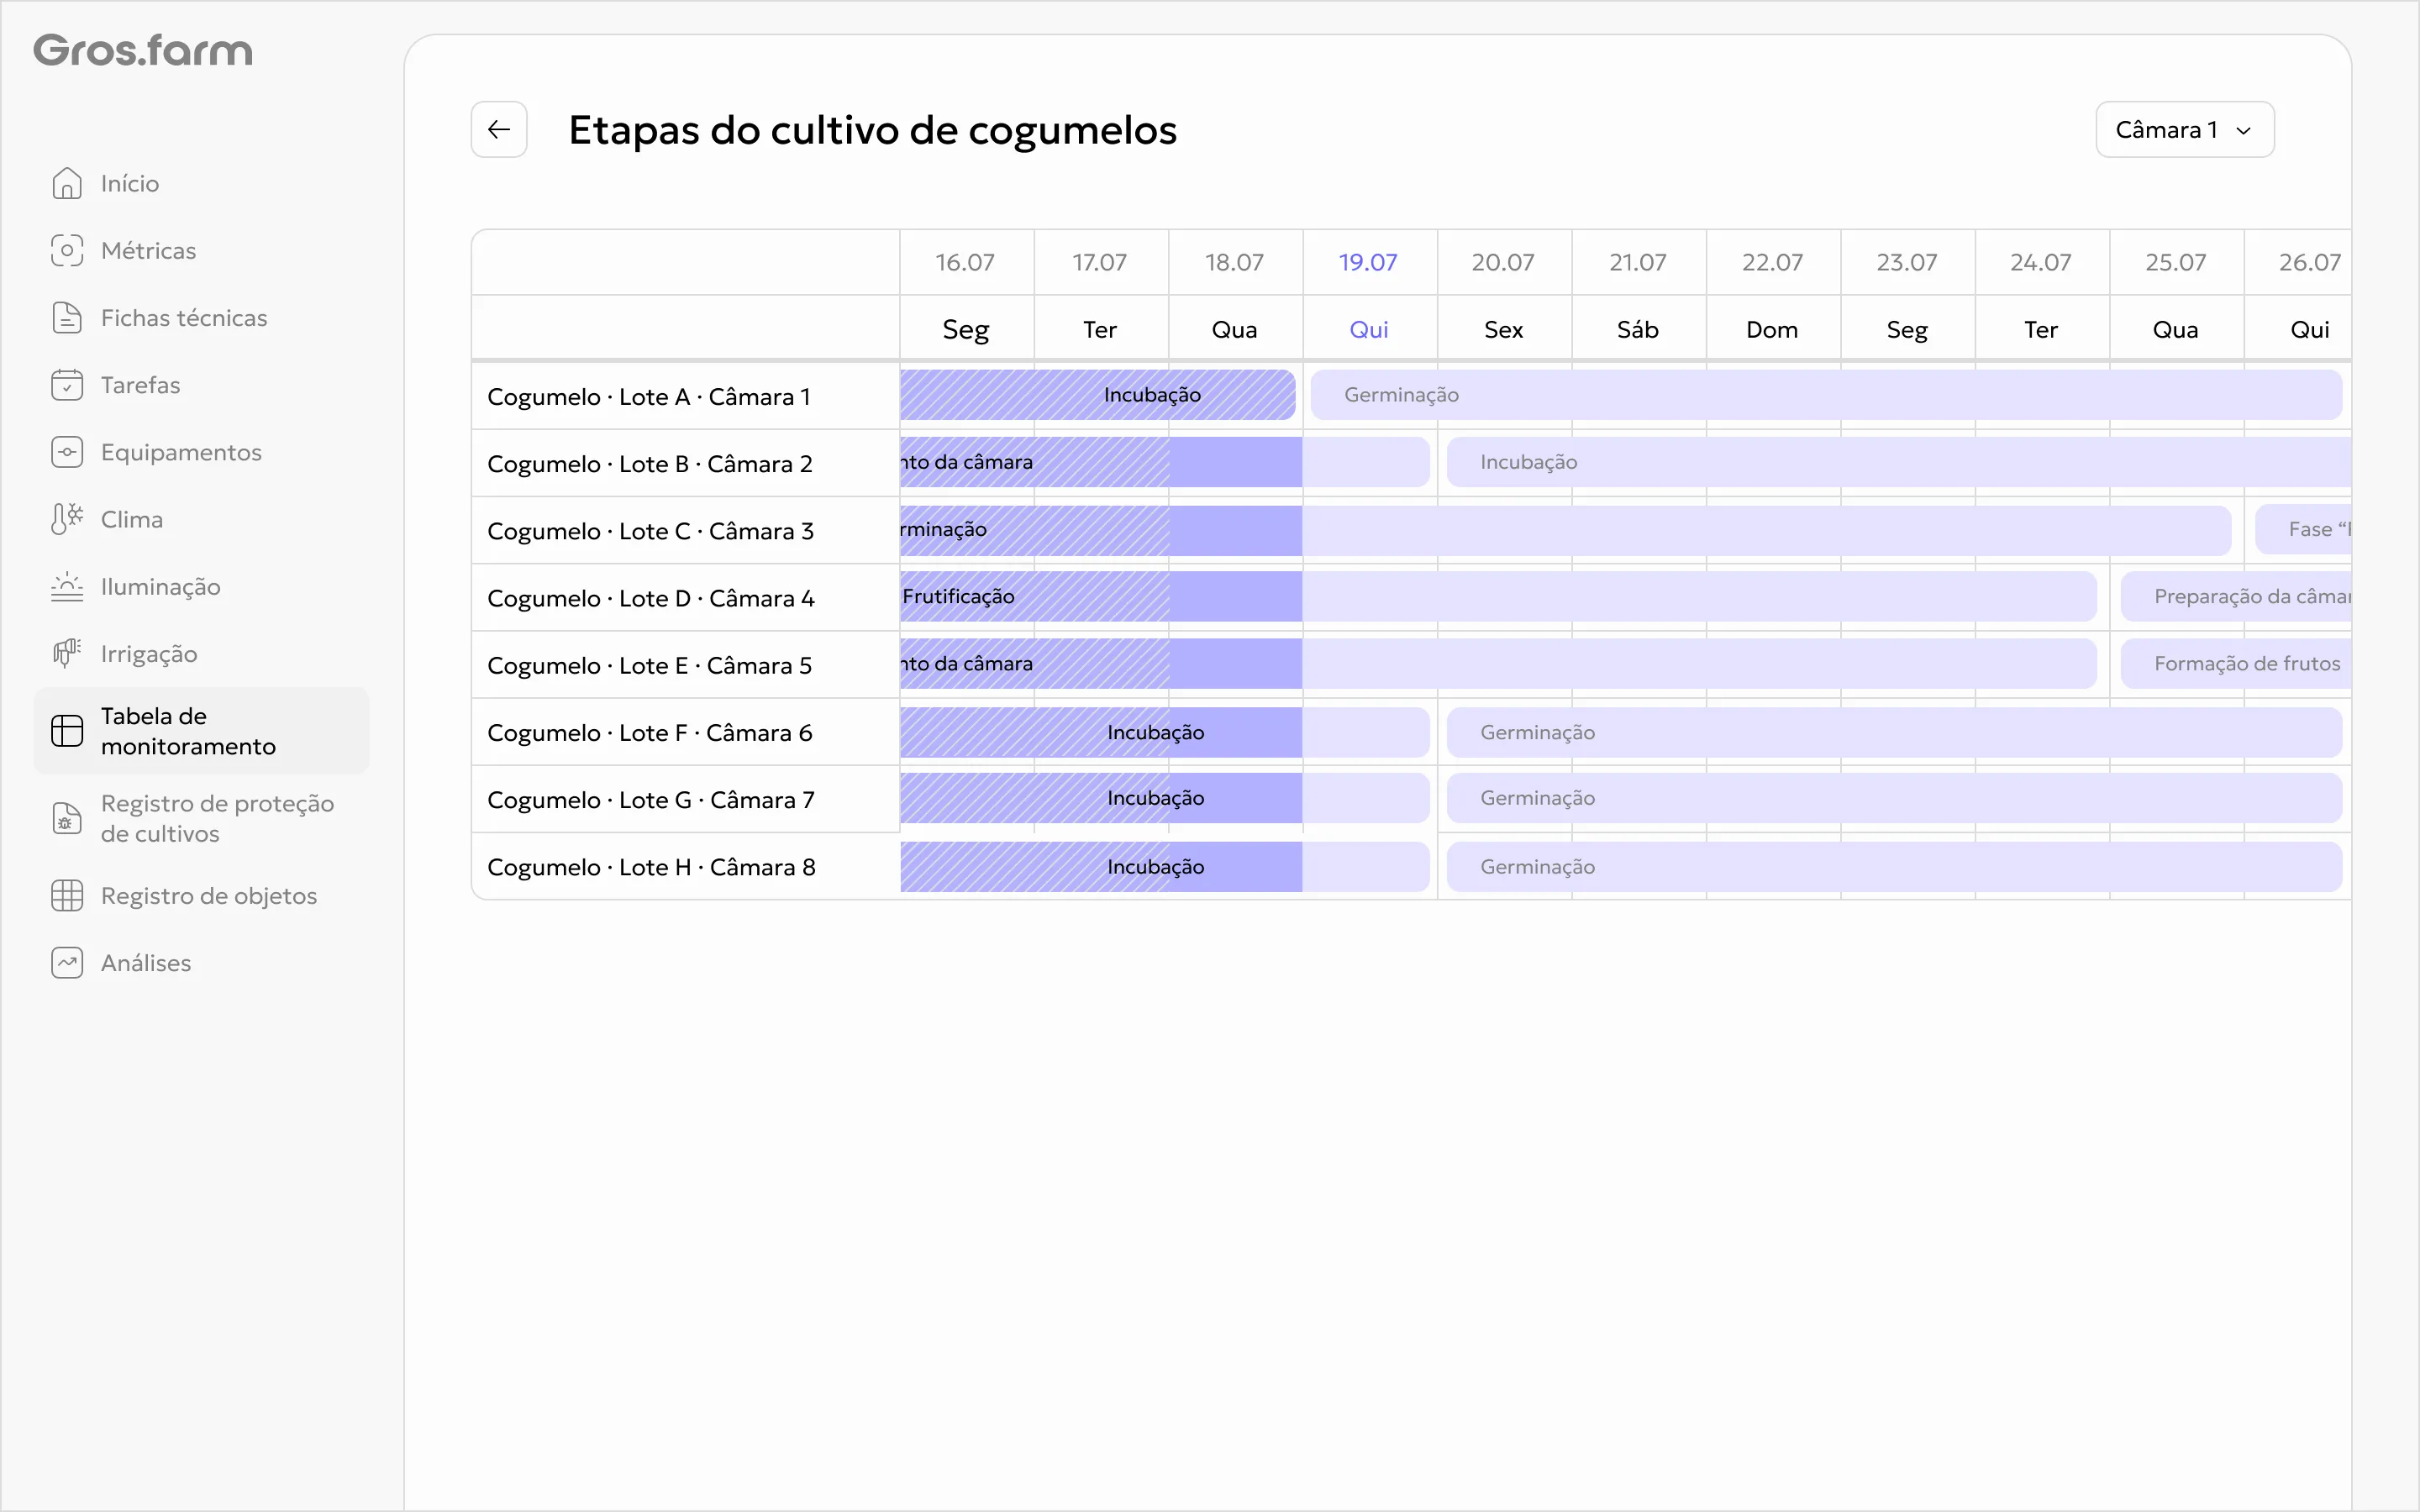
Task: Select row Cogumelo · Lote C · Câmara 3
Action: click(685, 530)
